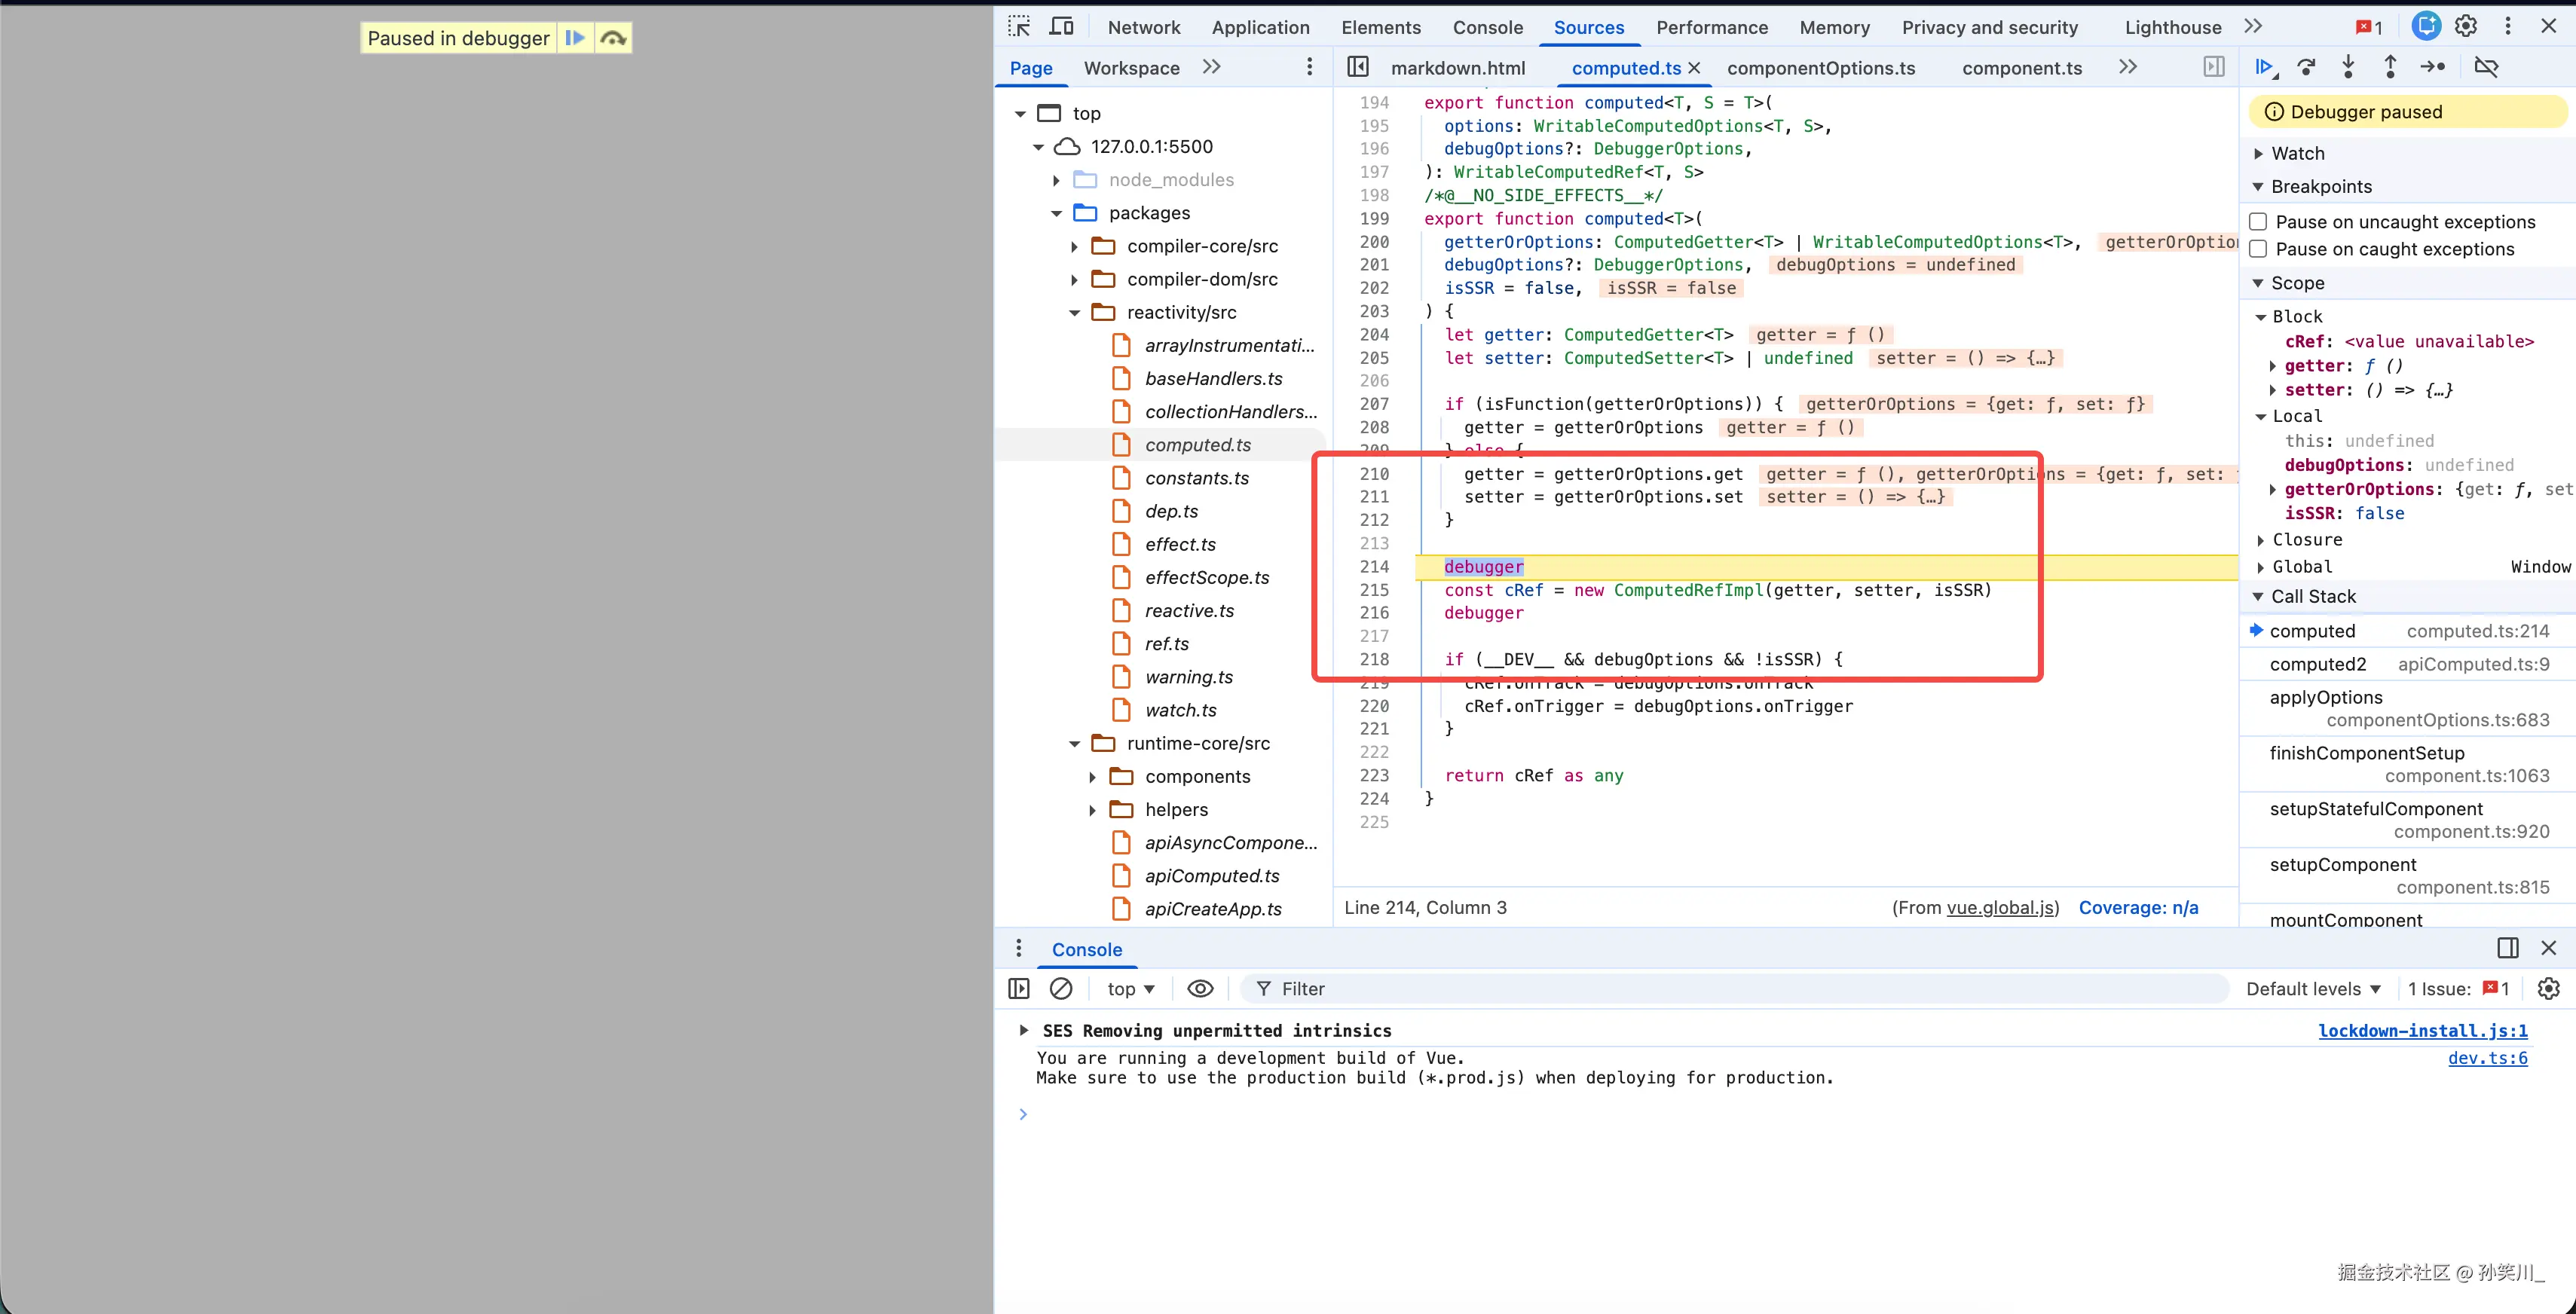Open the lockdown-install.js:1 source link
The image size is (2576, 1314).
click(2422, 1030)
